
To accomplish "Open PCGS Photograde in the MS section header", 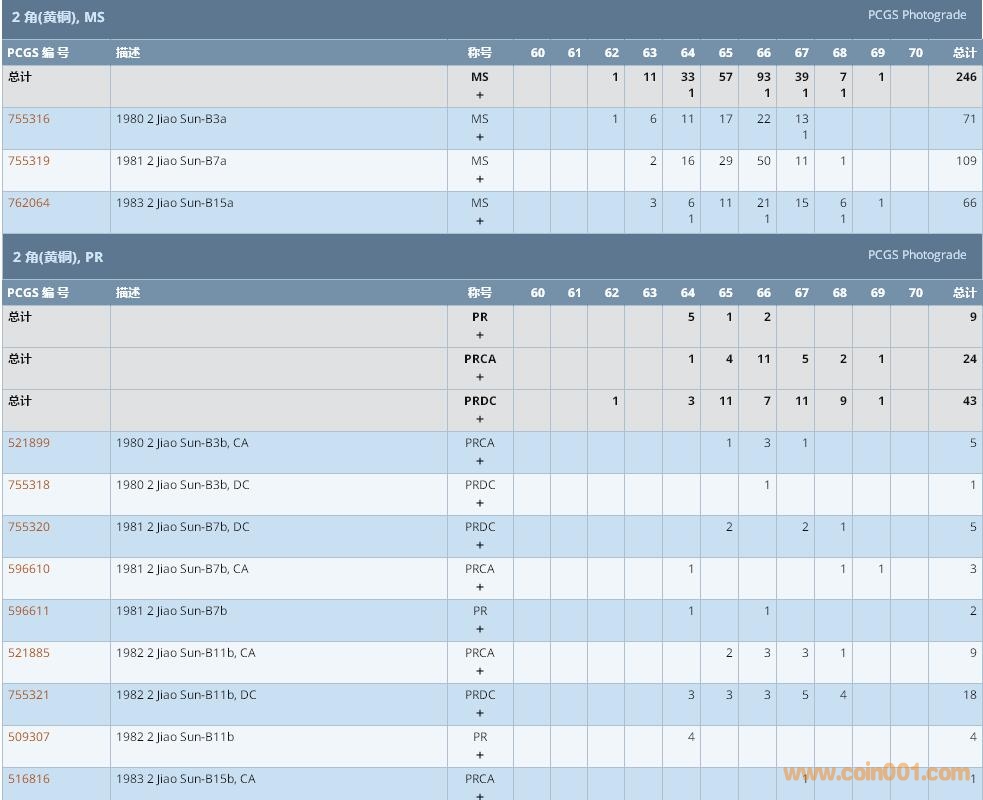I will coord(916,15).
